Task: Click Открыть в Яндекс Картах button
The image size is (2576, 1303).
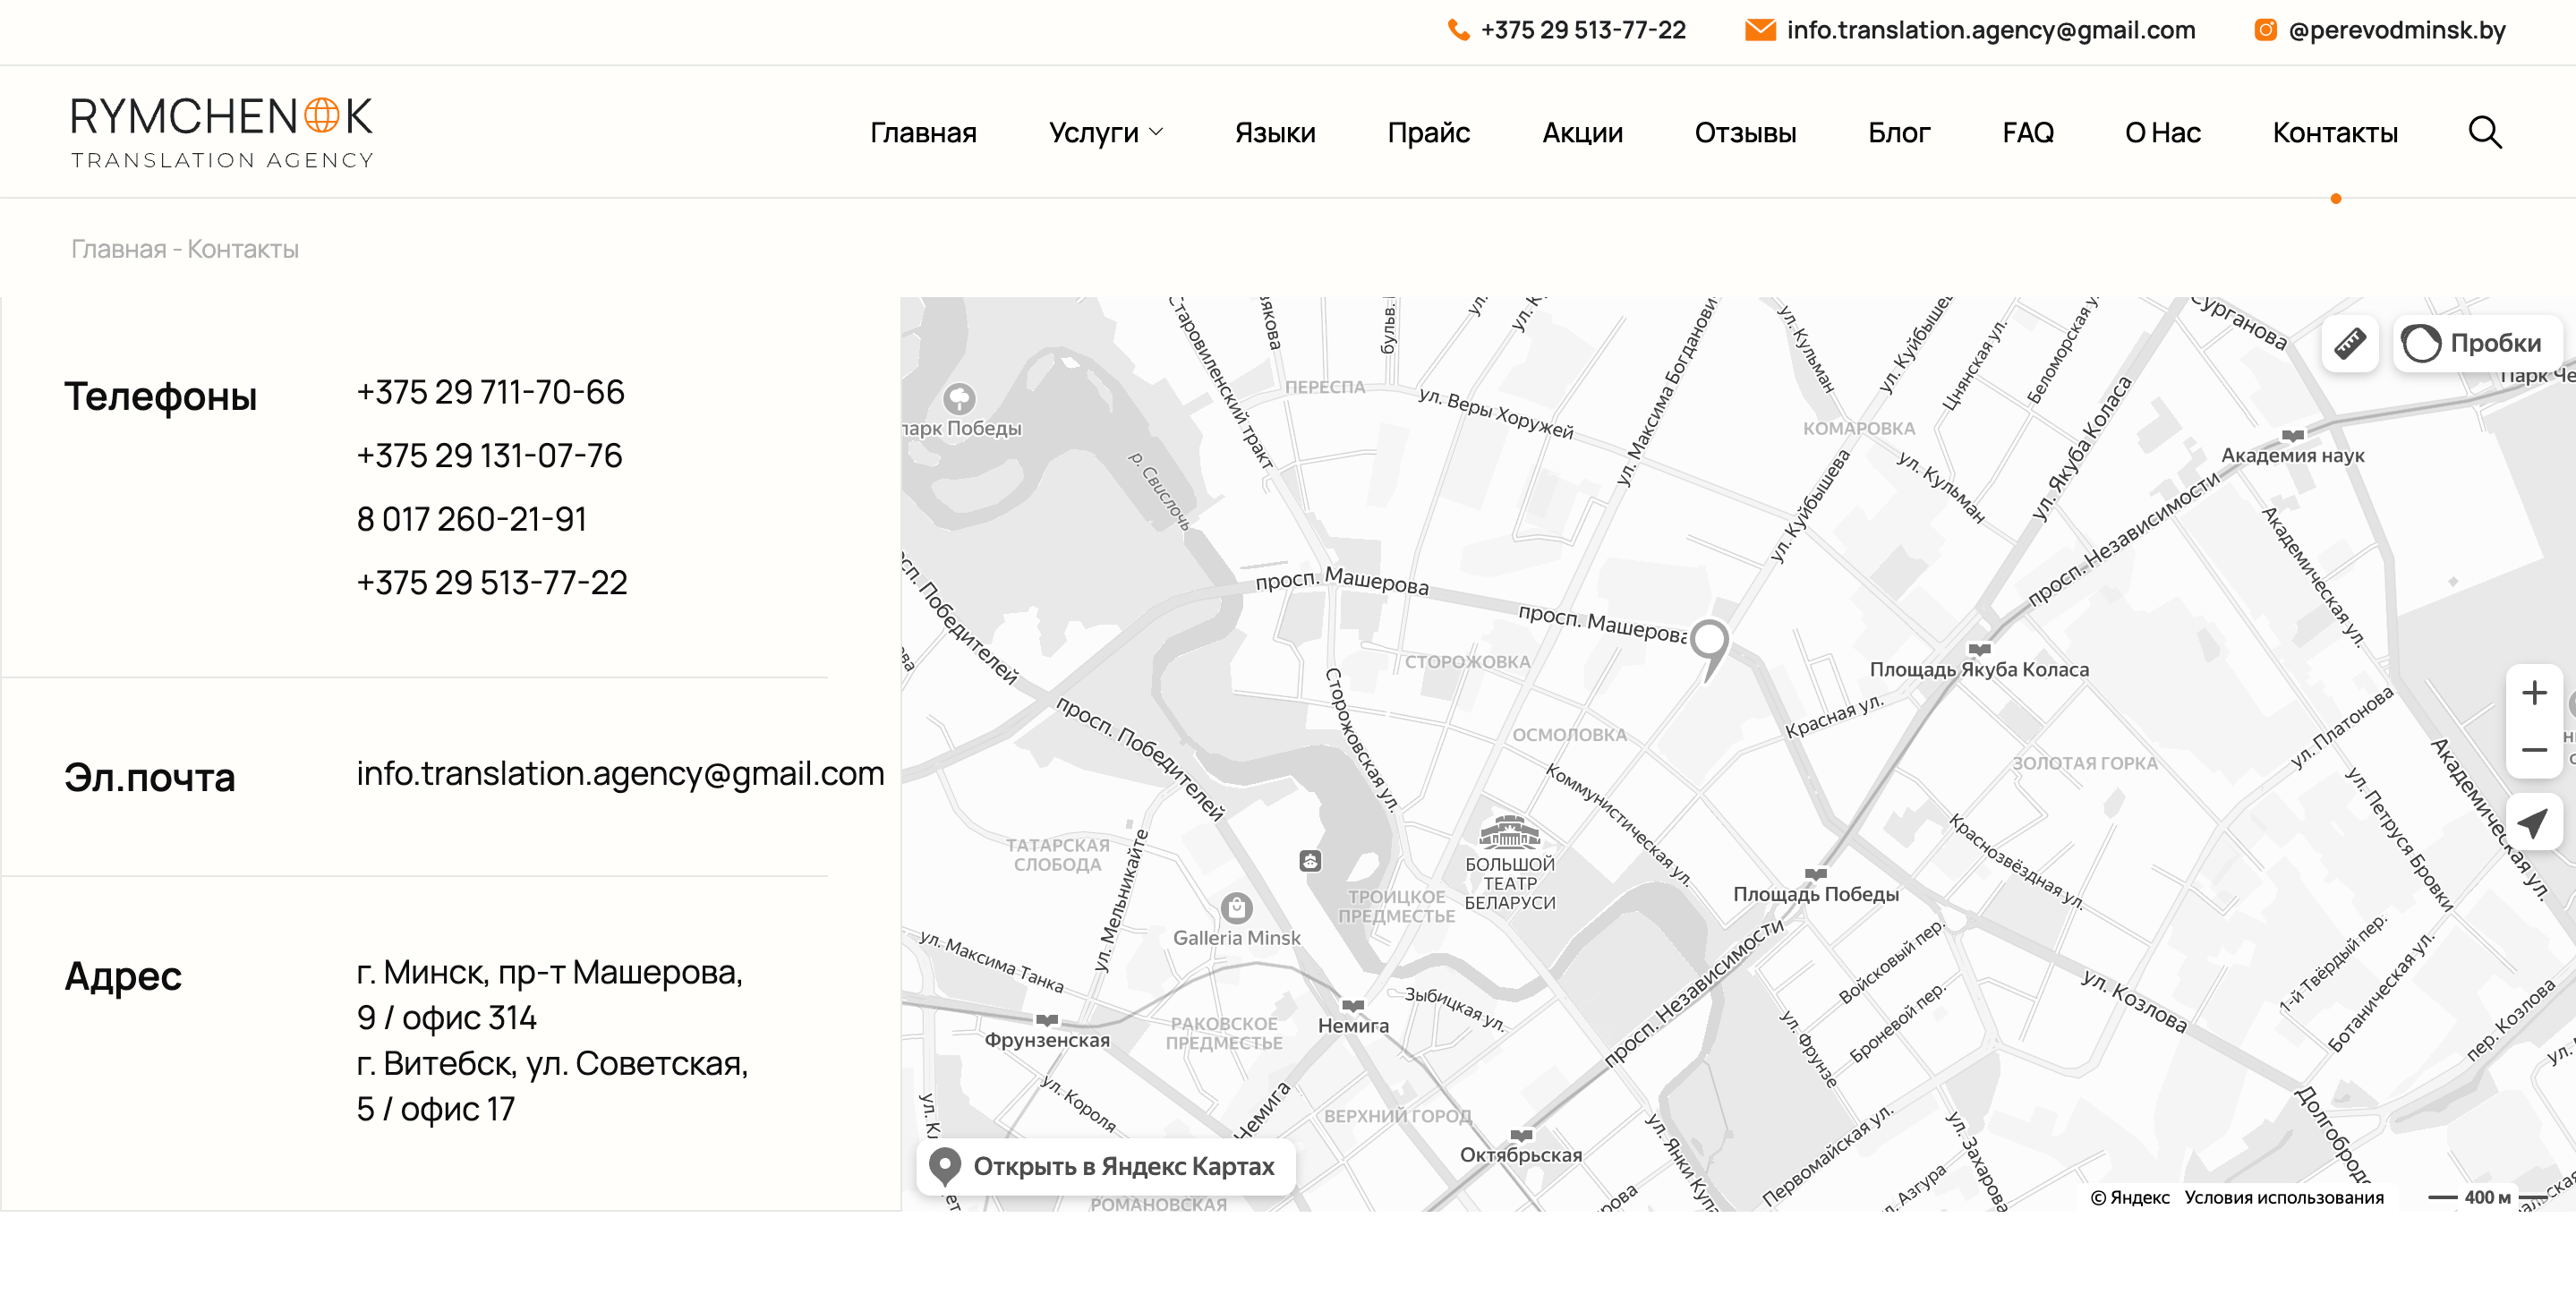Action: (1105, 1166)
